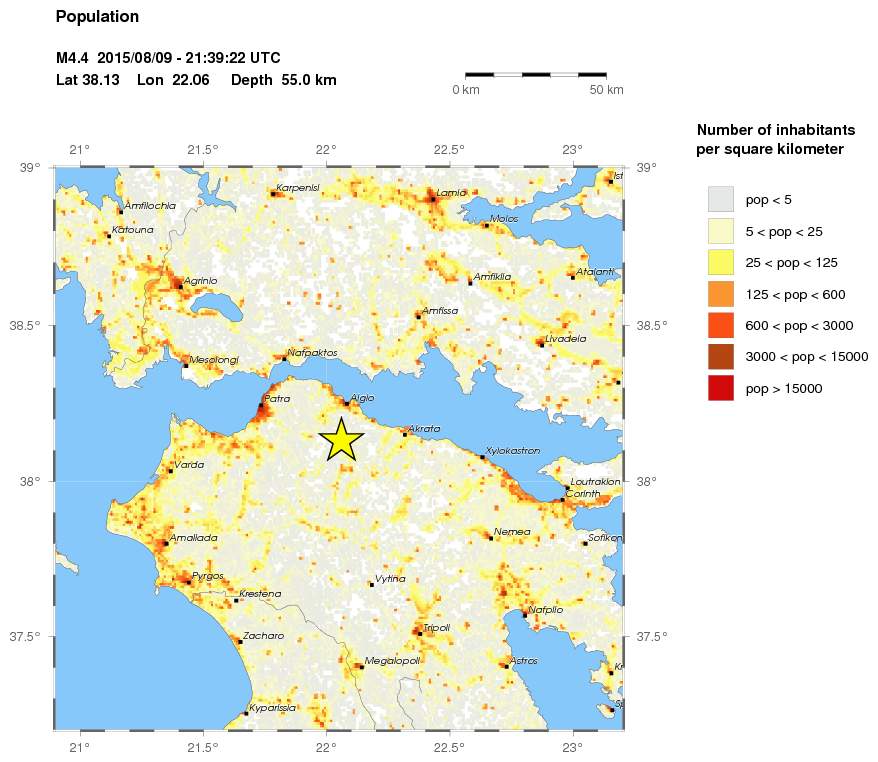
Task: Click the Lamia city square marker
Action: point(433,199)
